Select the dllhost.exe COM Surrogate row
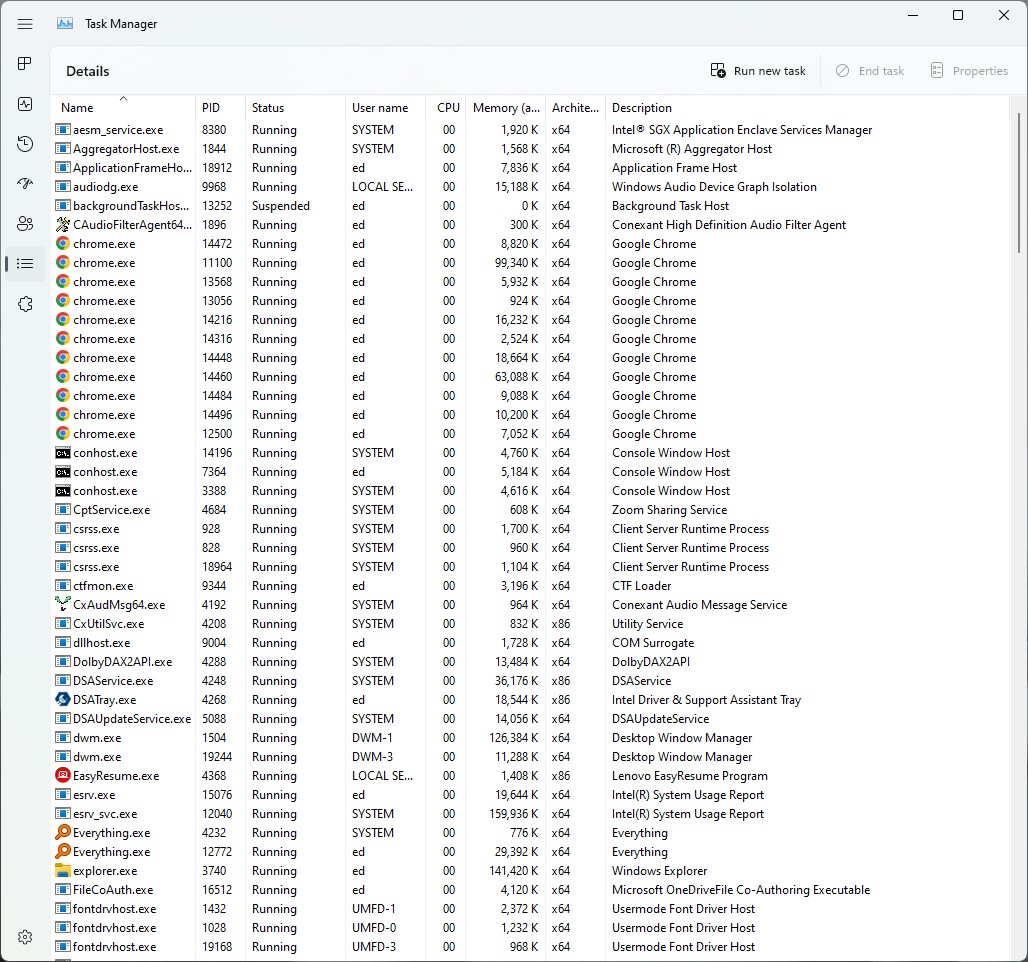Image resolution: width=1028 pixels, height=962 pixels. pos(530,643)
